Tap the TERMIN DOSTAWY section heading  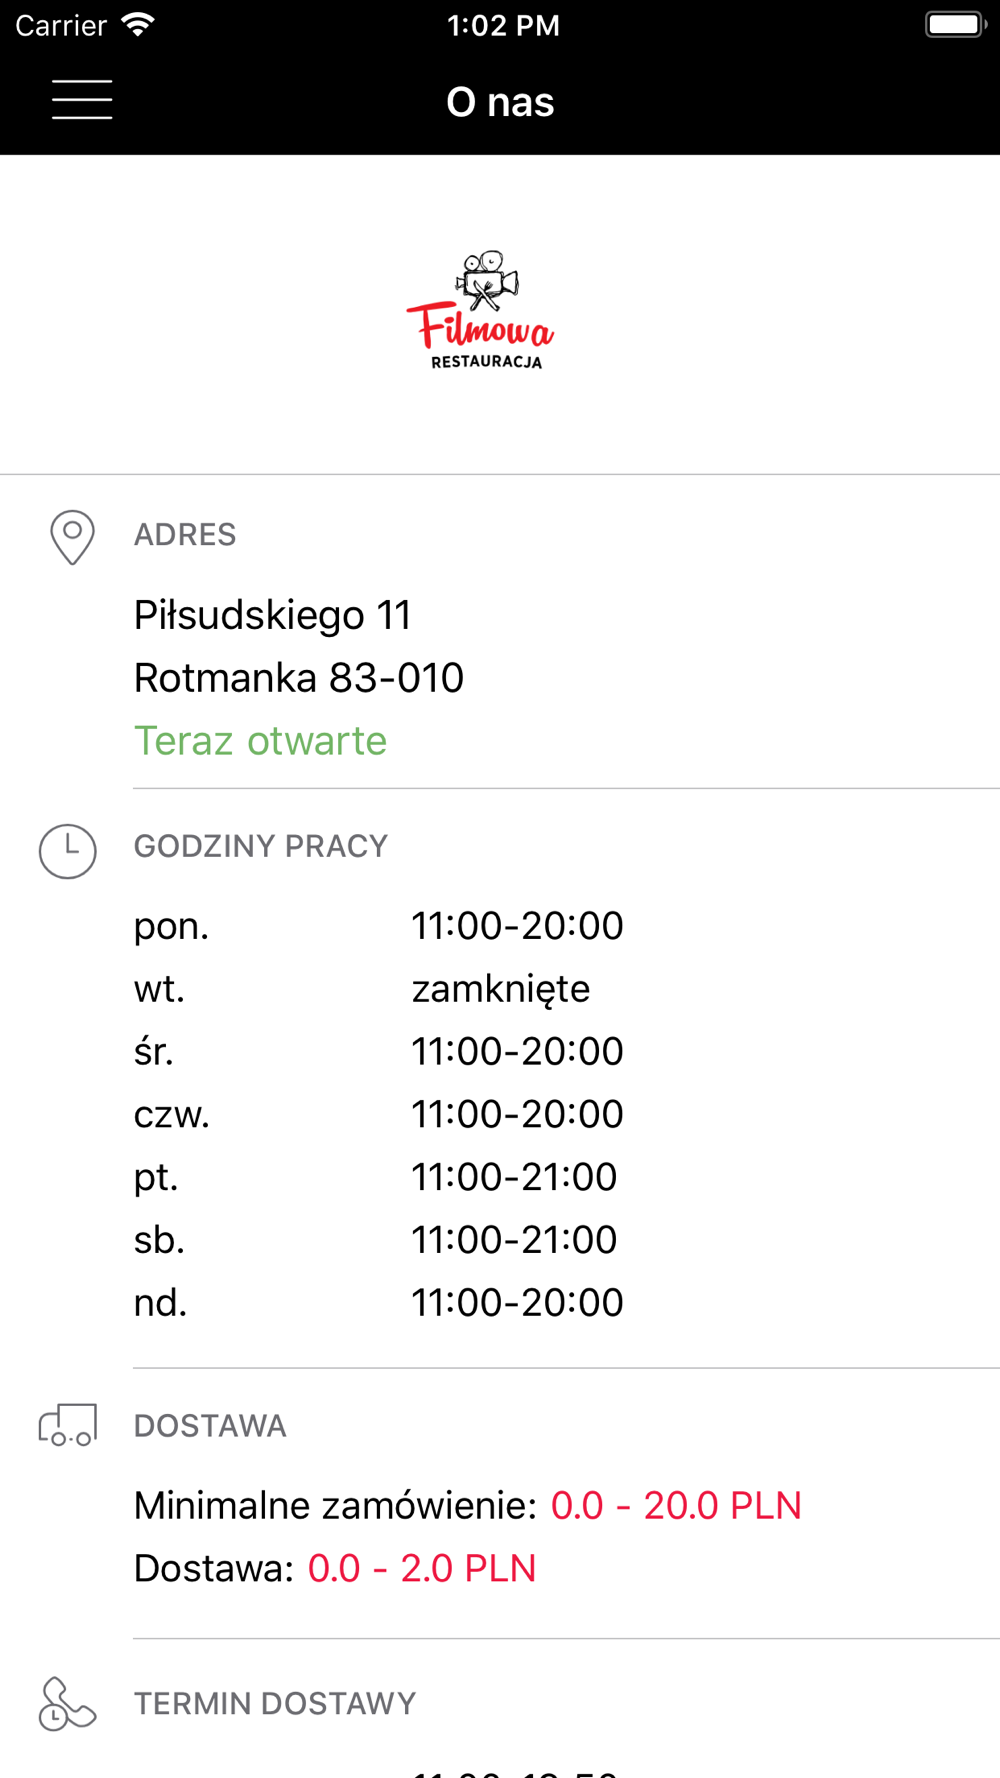click(x=275, y=1704)
